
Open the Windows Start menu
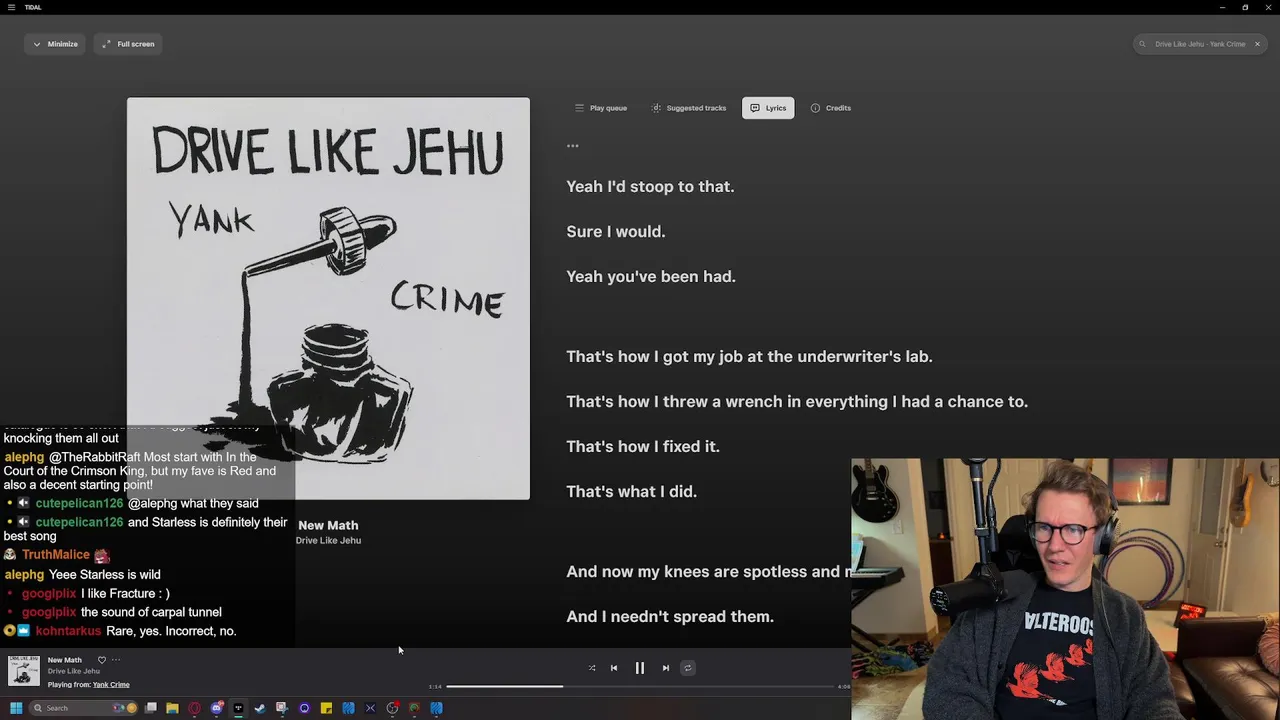point(16,708)
